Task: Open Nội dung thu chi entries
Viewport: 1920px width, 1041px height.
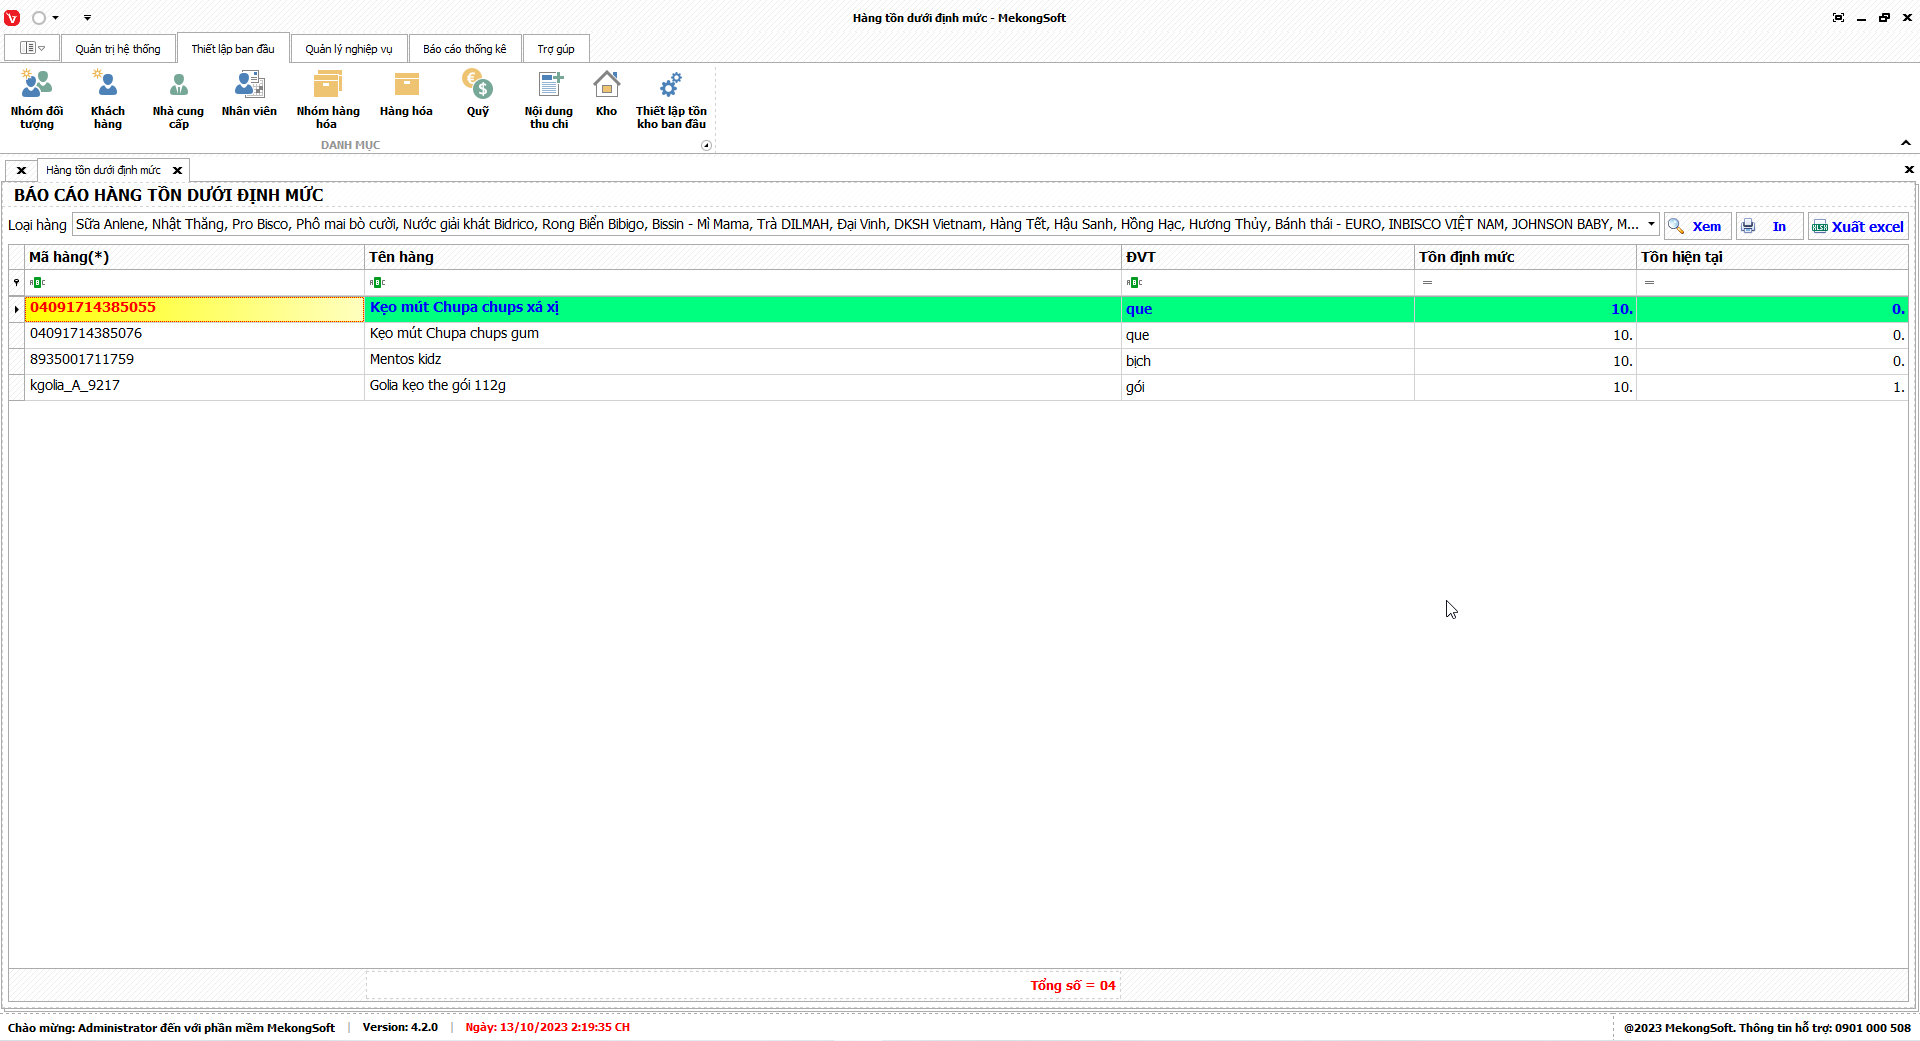Action: [x=549, y=100]
